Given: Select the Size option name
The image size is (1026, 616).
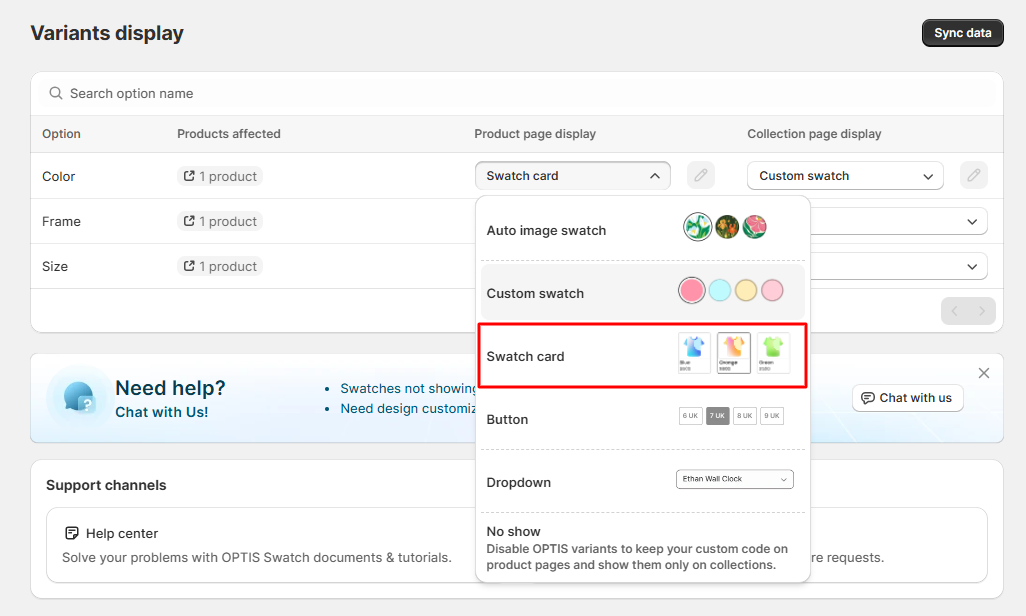Looking at the screenshot, I should [x=55, y=266].
